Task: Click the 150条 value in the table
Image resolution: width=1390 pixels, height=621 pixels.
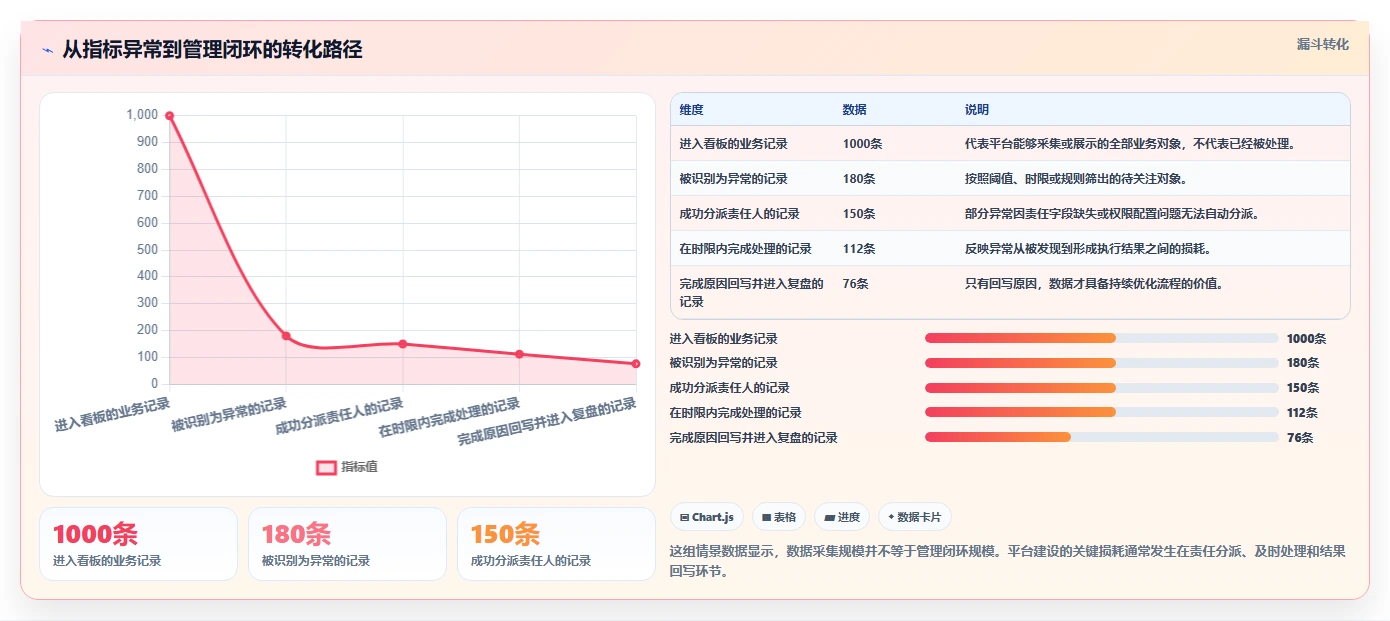Action: (859, 214)
